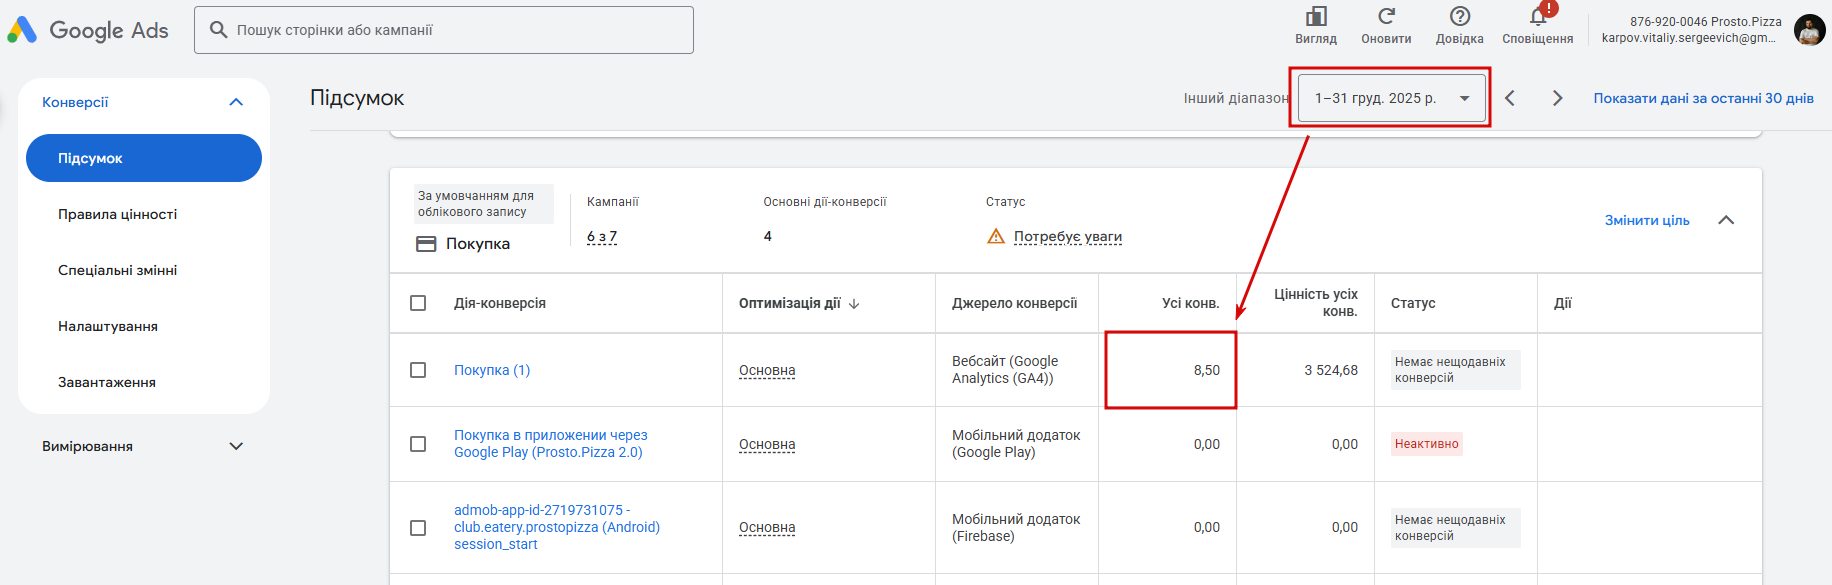Click the Змінити ціль link
Viewport: 1832px width, 585px height.
pyautogui.click(x=1647, y=220)
